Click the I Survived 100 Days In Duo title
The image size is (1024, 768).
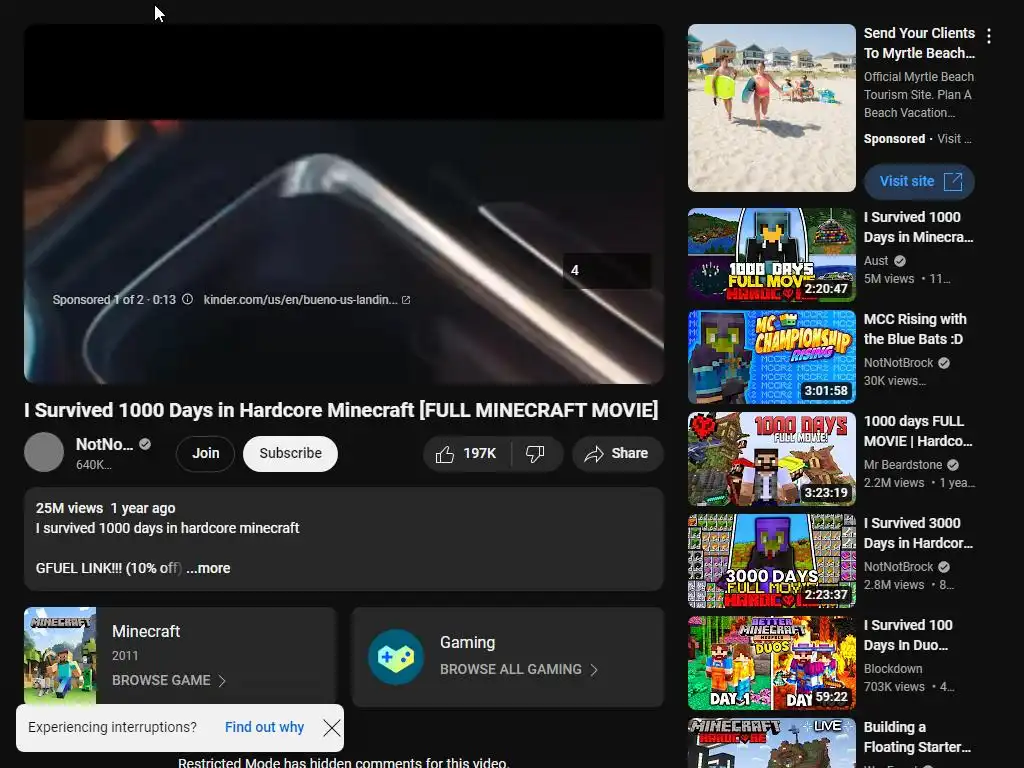click(908, 635)
